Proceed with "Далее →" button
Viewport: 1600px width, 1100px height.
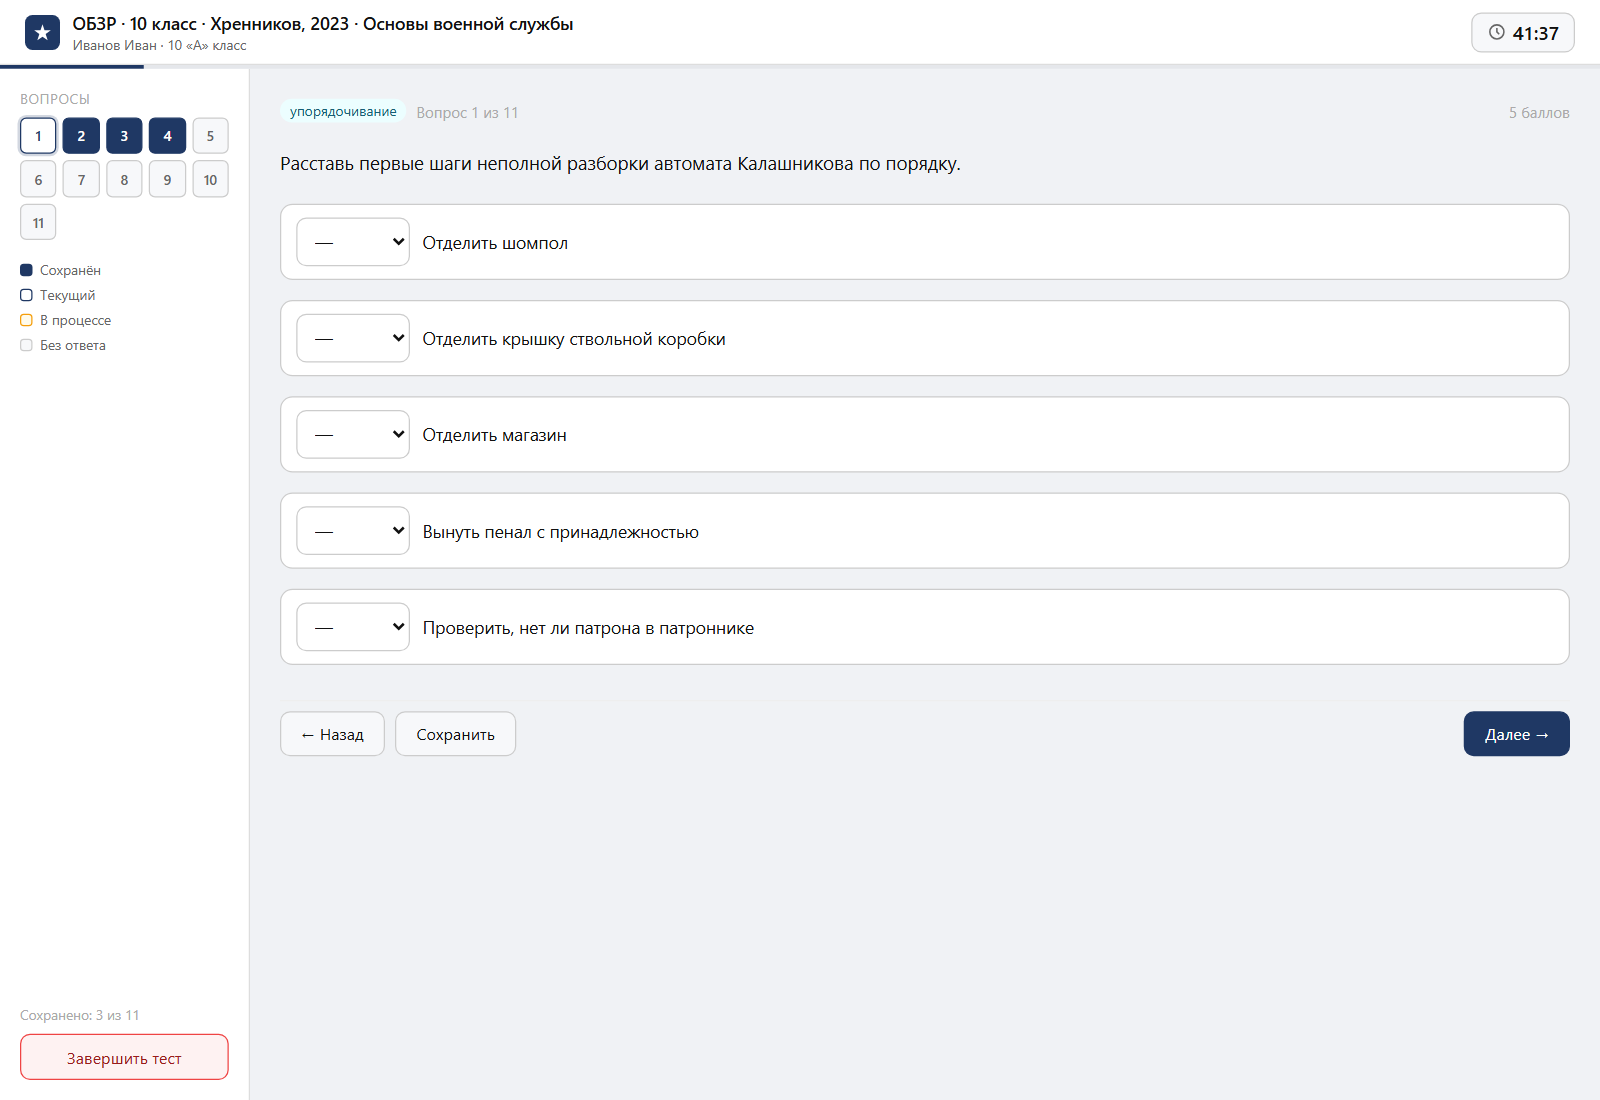click(x=1516, y=734)
